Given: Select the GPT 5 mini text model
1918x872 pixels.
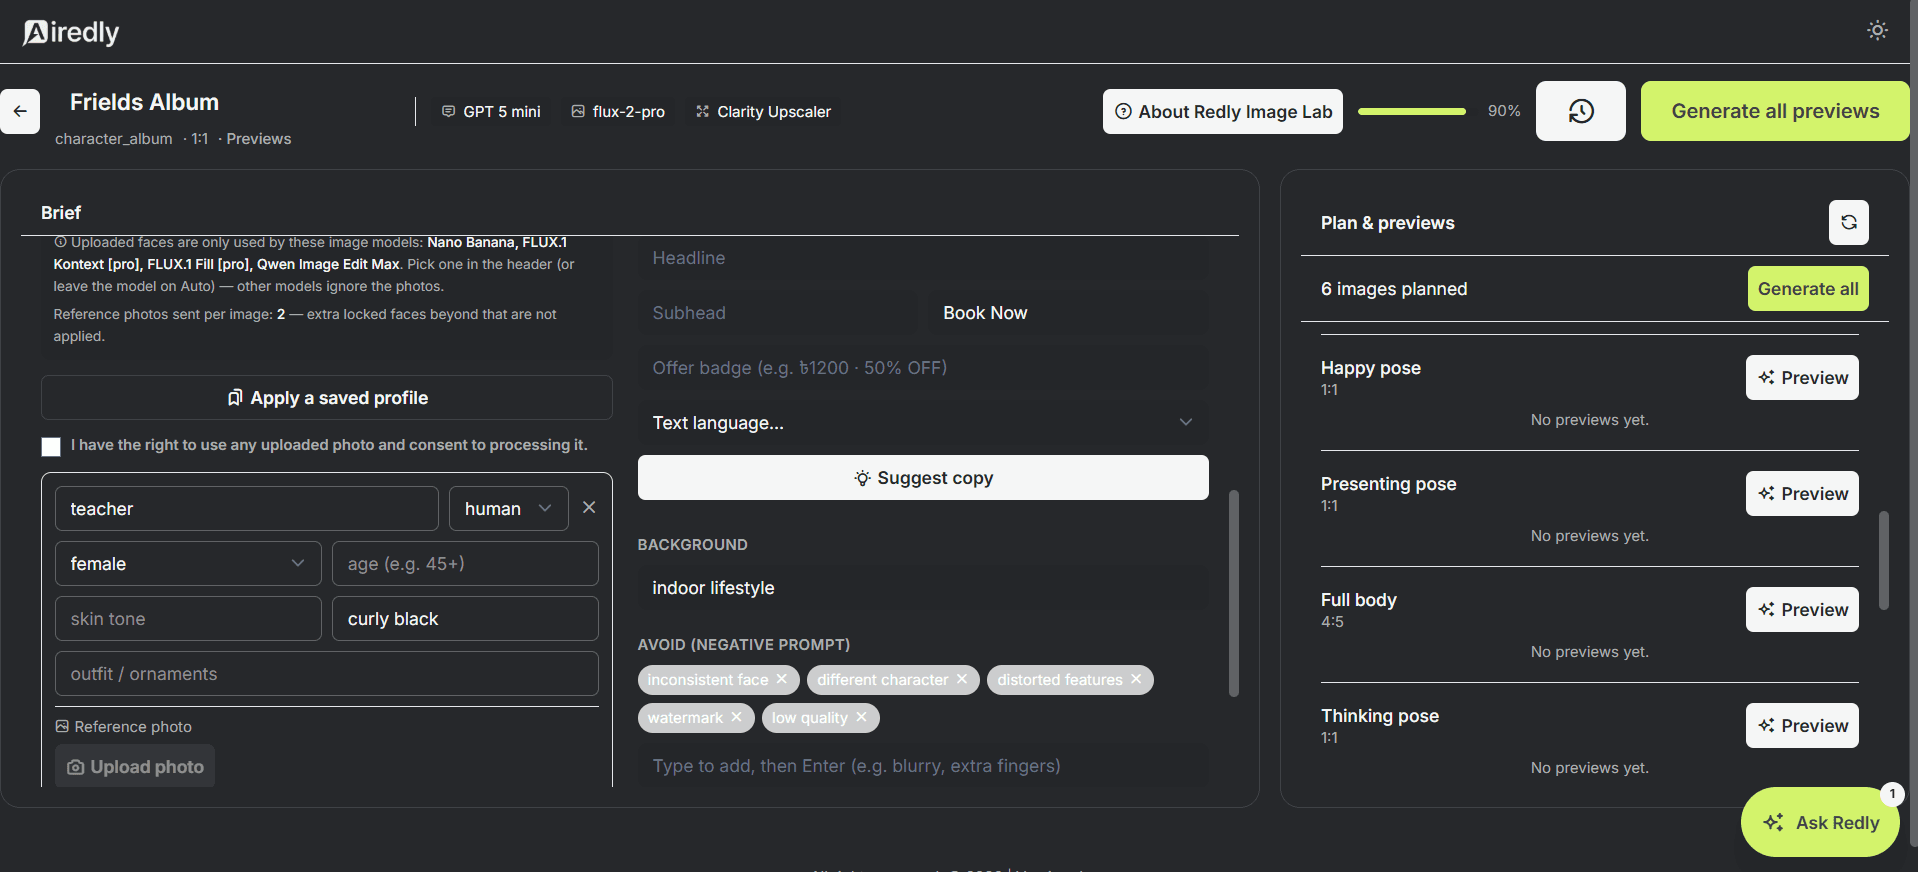Looking at the screenshot, I should click(491, 112).
